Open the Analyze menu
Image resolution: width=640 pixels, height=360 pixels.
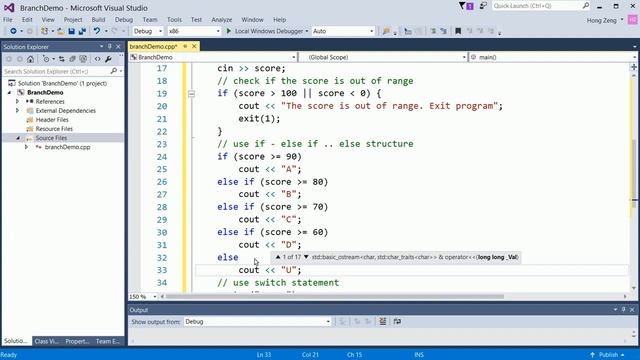coord(222,20)
